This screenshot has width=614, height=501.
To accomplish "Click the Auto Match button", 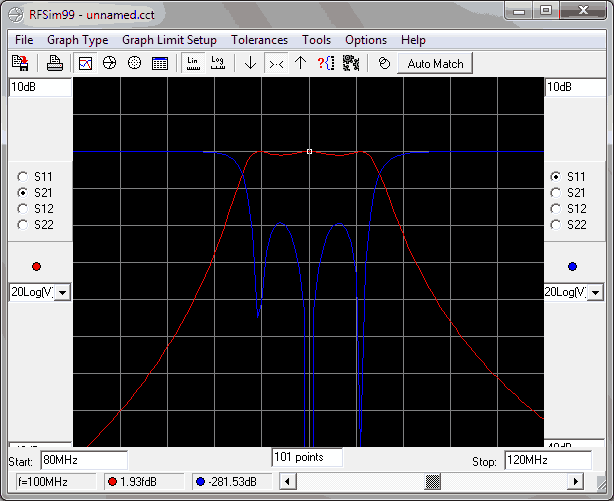I will pyautogui.click(x=435, y=63).
